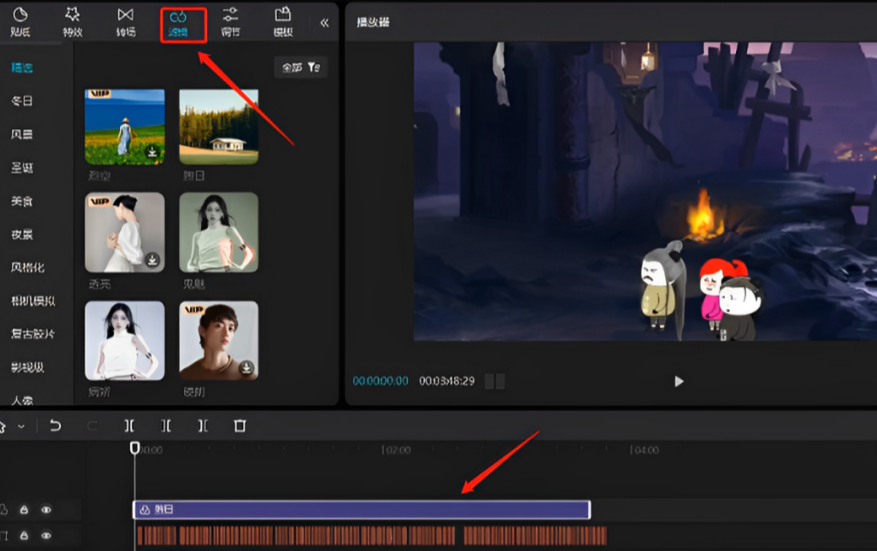The height and width of the screenshot is (551, 877).
Task: Open the 全部 filter dropdown
Action: [x=300, y=67]
